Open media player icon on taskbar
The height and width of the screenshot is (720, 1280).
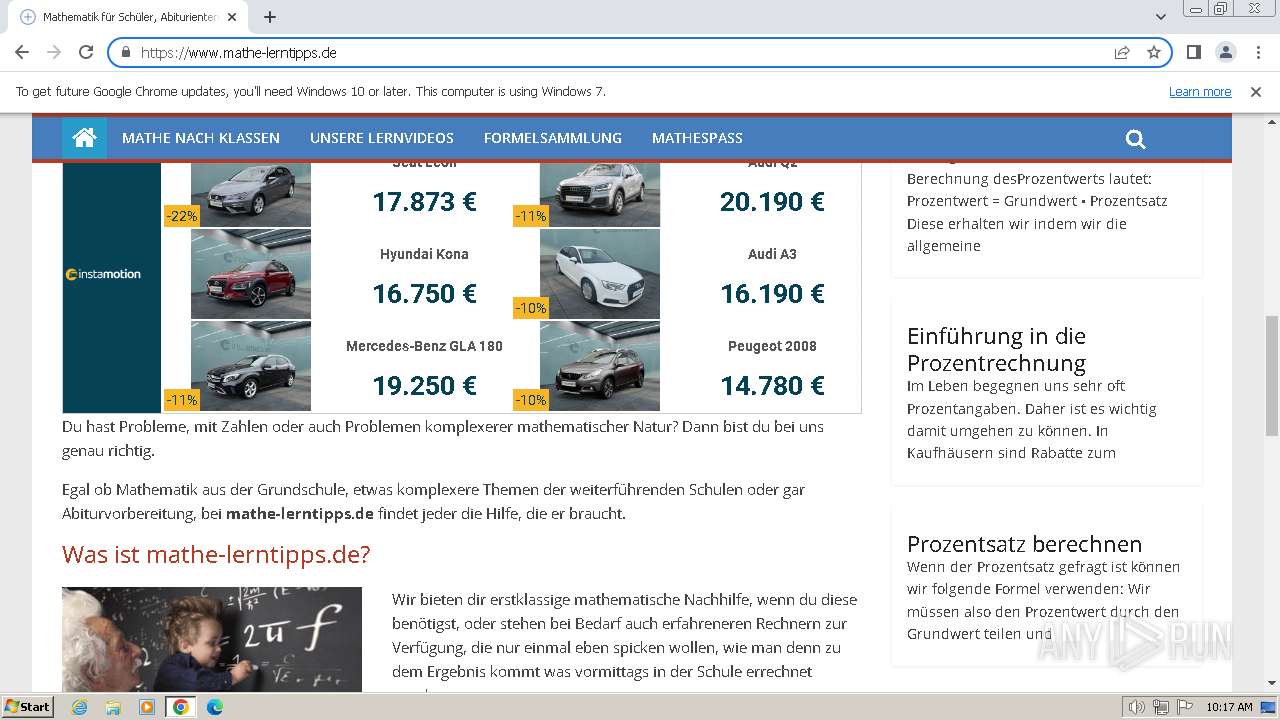[147, 707]
